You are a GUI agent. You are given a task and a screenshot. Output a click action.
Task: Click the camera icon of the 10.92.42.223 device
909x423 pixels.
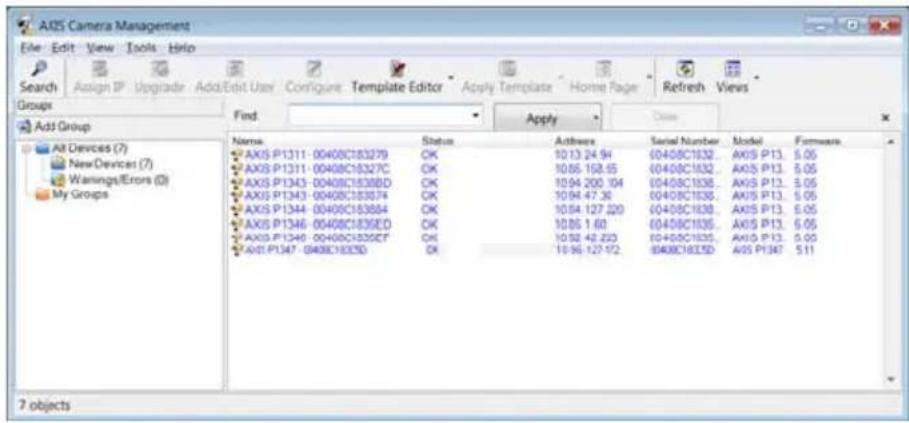(237, 238)
